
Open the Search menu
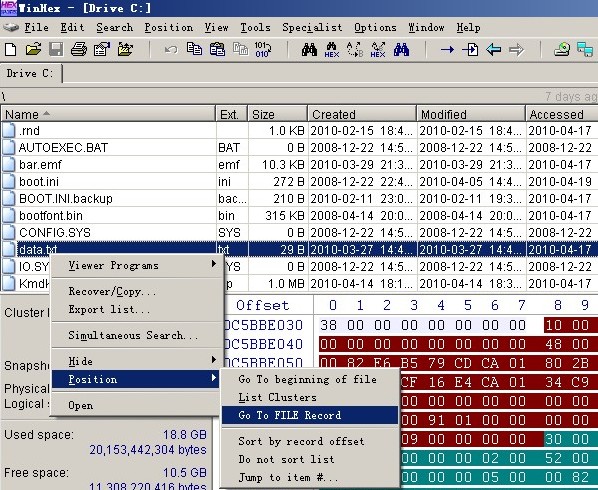(114, 27)
